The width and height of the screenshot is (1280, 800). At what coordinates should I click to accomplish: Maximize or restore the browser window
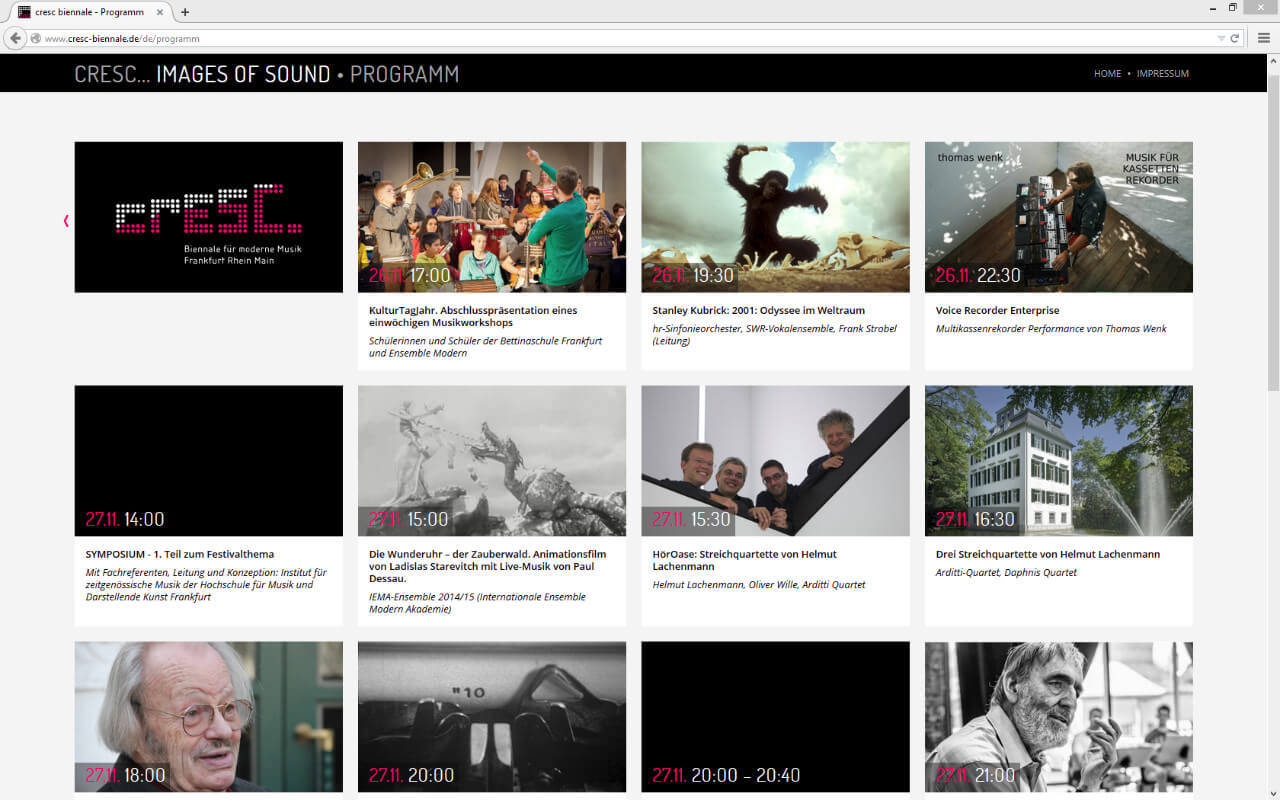1233,8
